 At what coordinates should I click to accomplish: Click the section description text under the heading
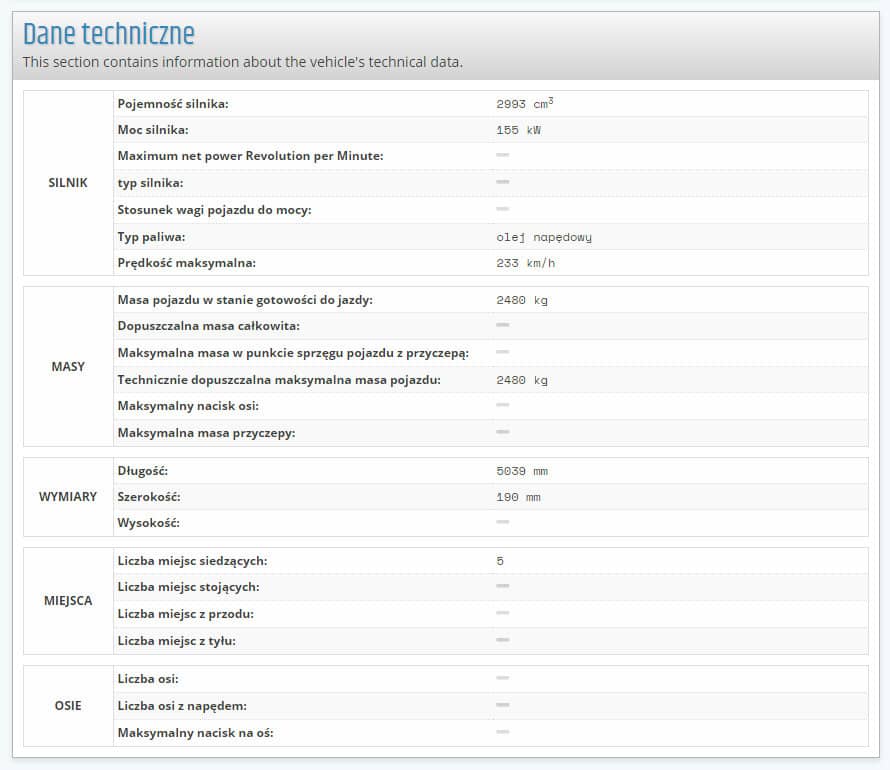[x=243, y=62]
